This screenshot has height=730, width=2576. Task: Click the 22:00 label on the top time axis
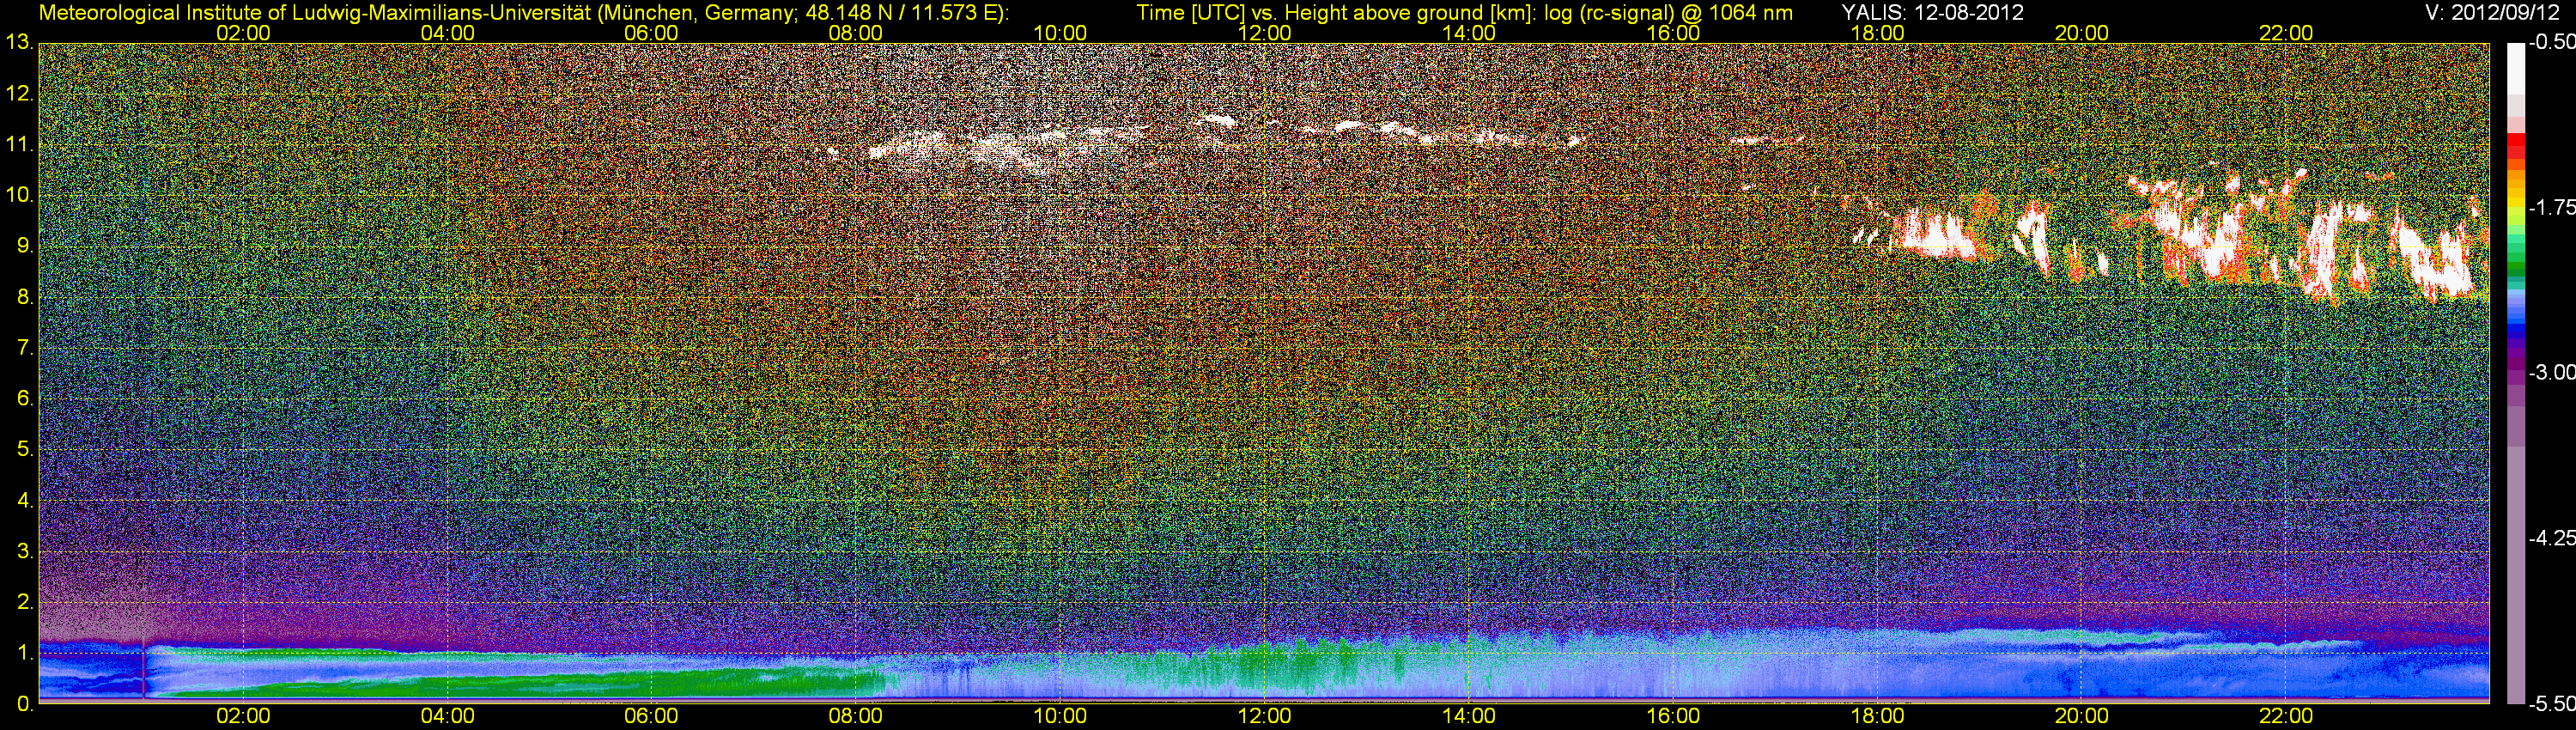point(2286,33)
